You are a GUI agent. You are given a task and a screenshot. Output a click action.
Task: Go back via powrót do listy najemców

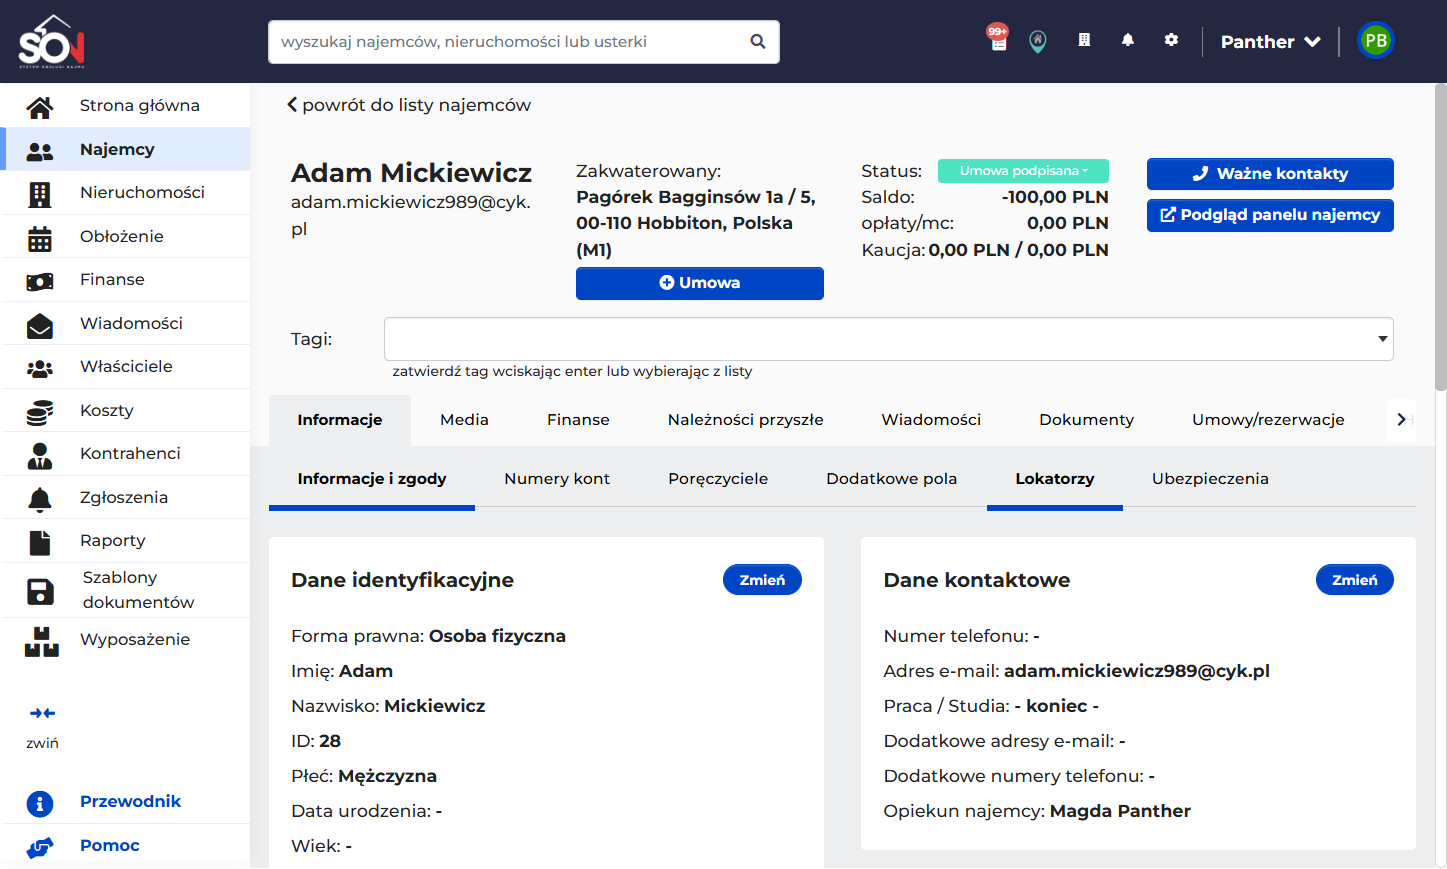point(409,105)
